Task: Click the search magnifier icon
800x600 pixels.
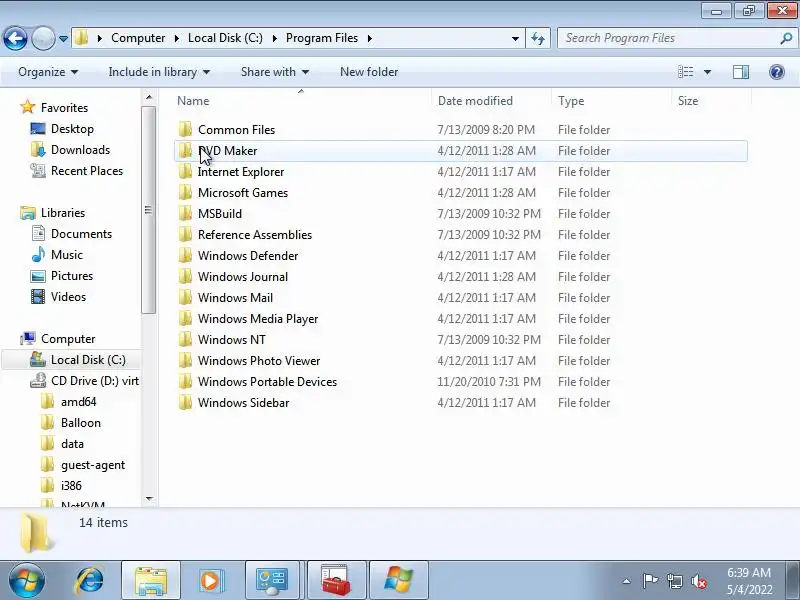Action: click(786, 38)
